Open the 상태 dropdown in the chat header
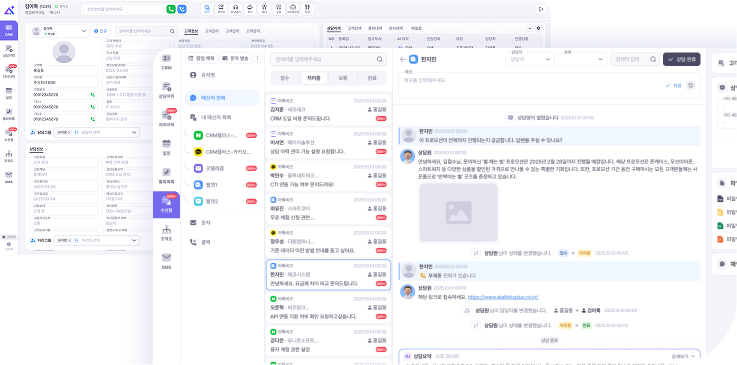Screen dimensions: 737x365 [582, 59]
